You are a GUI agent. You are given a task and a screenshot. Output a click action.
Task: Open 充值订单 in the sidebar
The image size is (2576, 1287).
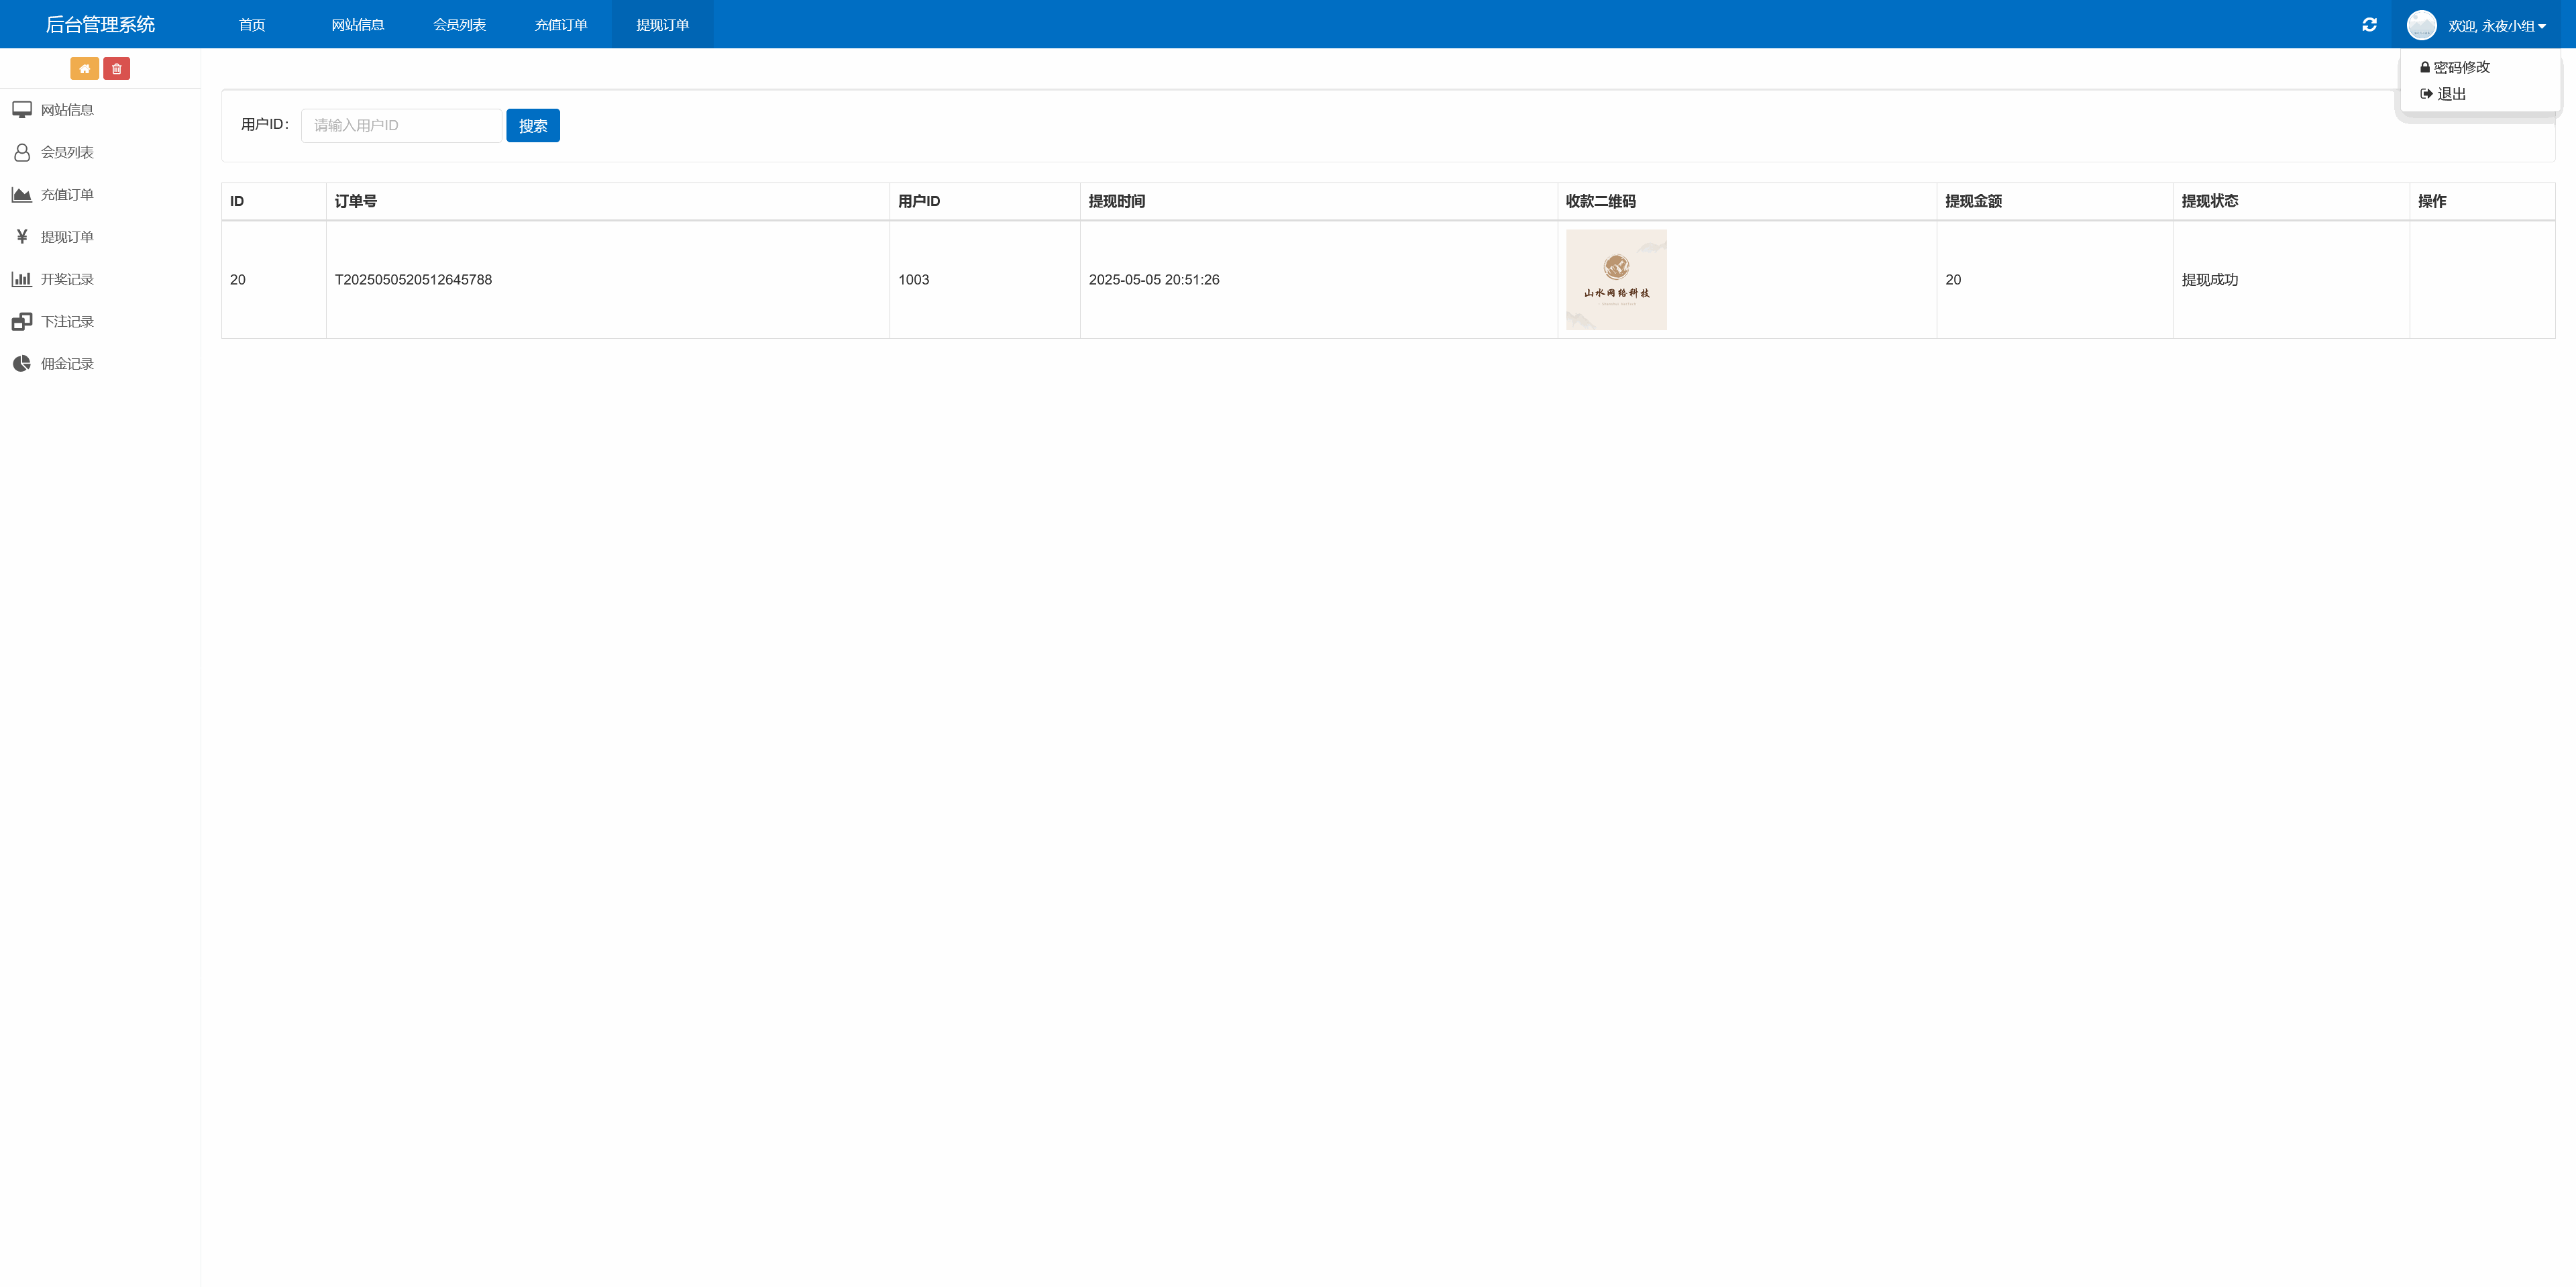66,195
